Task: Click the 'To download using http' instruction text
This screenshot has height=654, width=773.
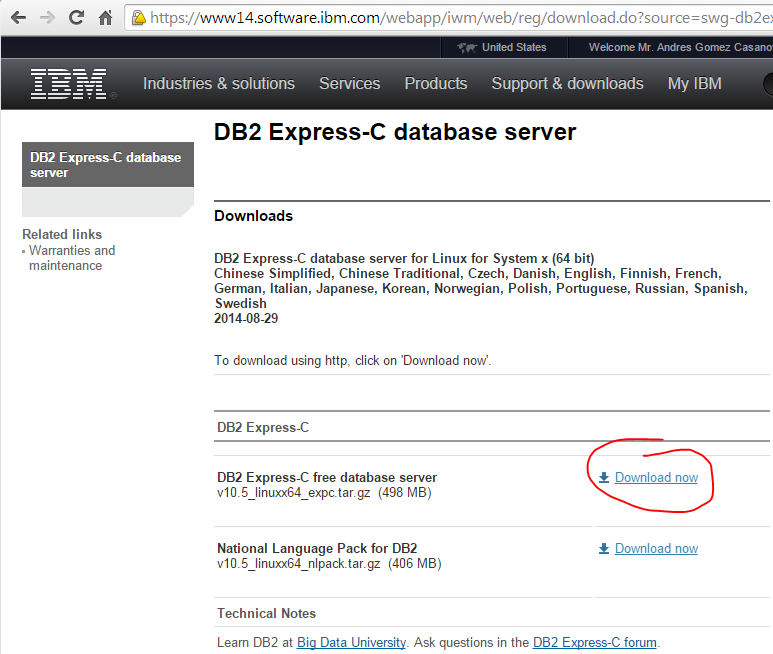Action: pyautogui.click(x=352, y=361)
